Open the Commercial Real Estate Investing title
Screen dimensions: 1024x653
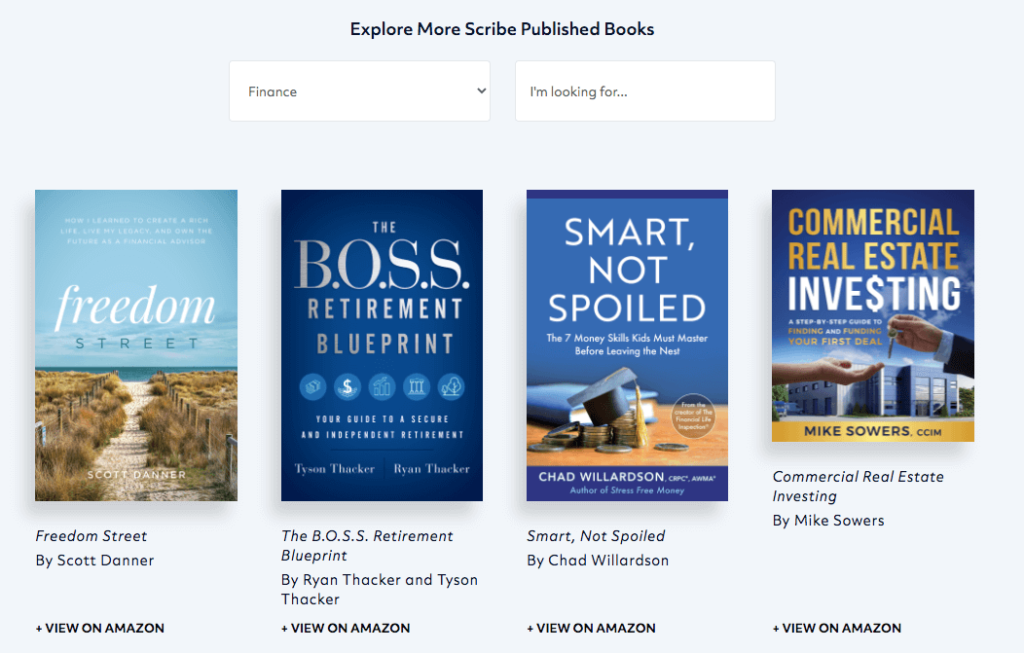858,486
